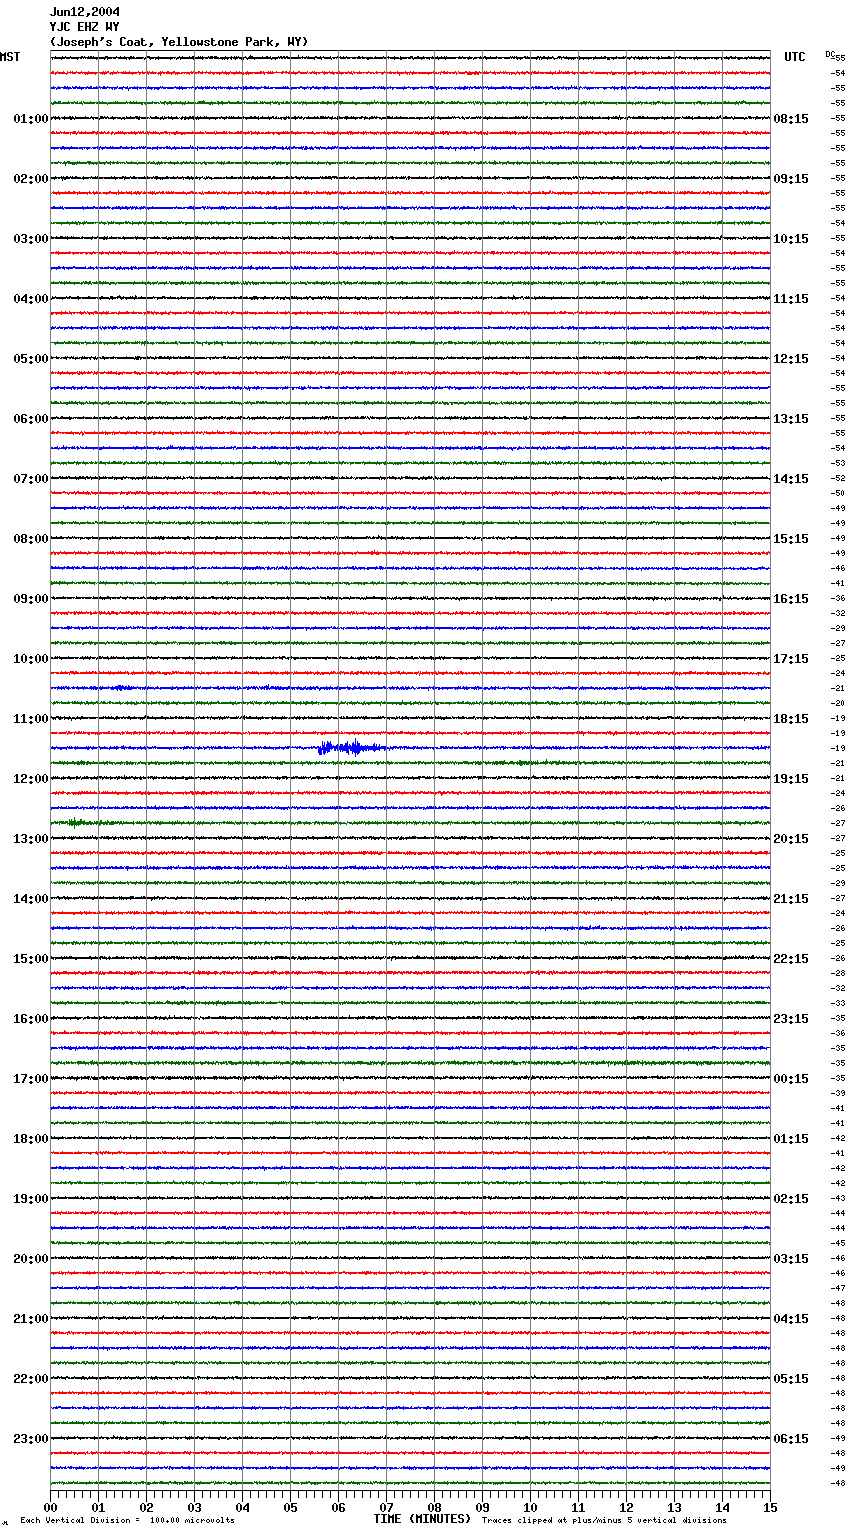Click the Traces clipped at plus/minus footer note
The image size is (850, 1534).
point(604,1520)
